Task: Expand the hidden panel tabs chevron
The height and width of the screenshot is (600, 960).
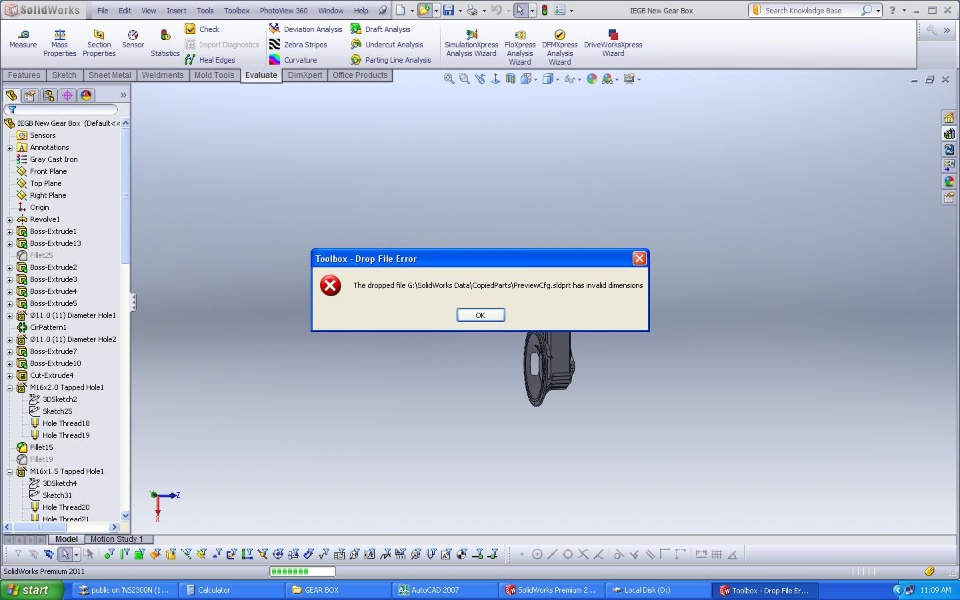Action: 123,95
